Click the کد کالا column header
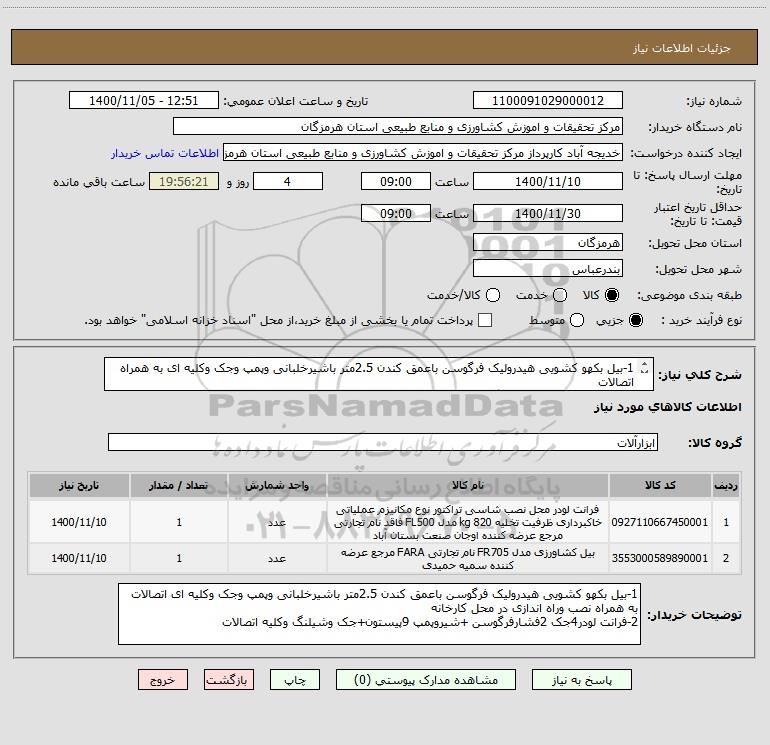Image resolution: width=770 pixels, height=745 pixels. coord(660,485)
